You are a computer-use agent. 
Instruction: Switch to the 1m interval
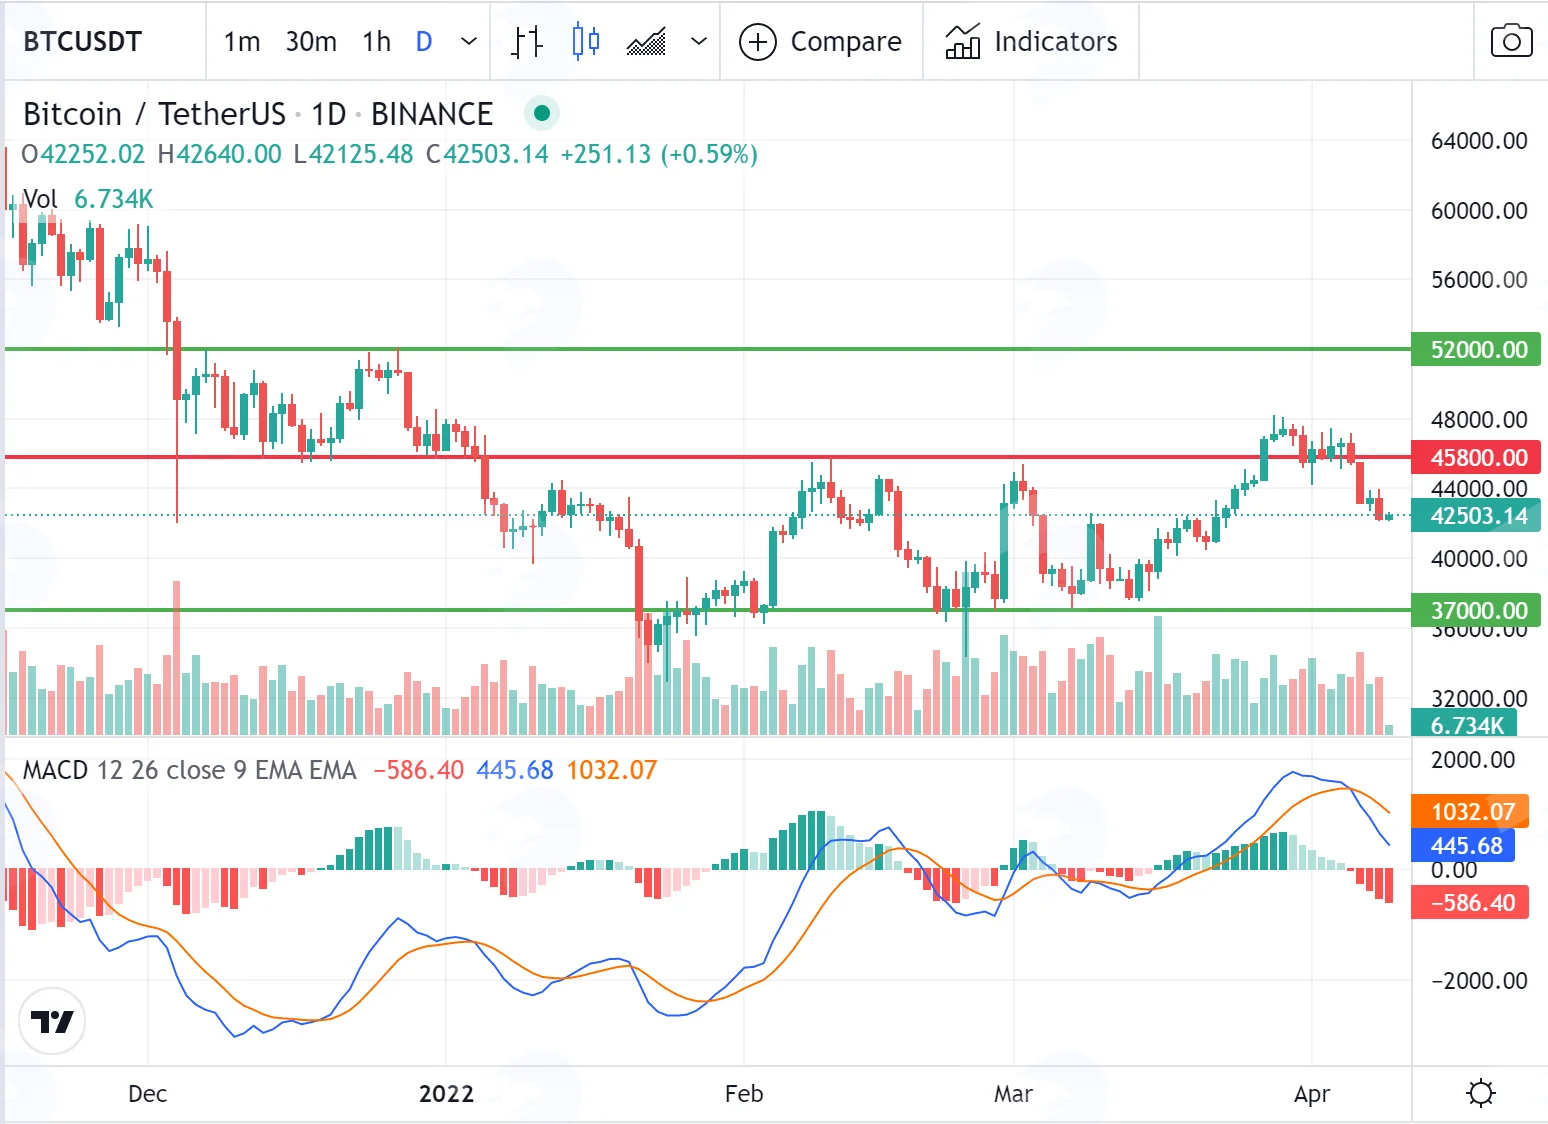242,42
